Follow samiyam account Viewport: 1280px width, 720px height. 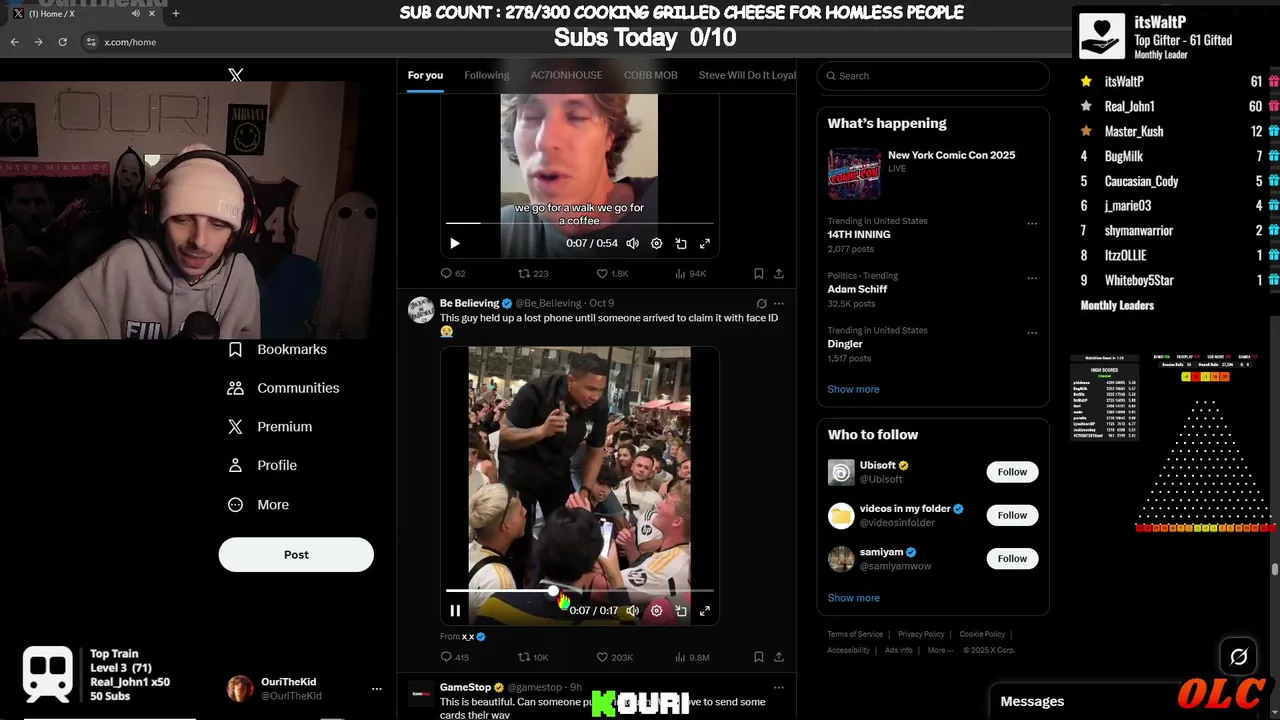pyautogui.click(x=1012, y=558)
